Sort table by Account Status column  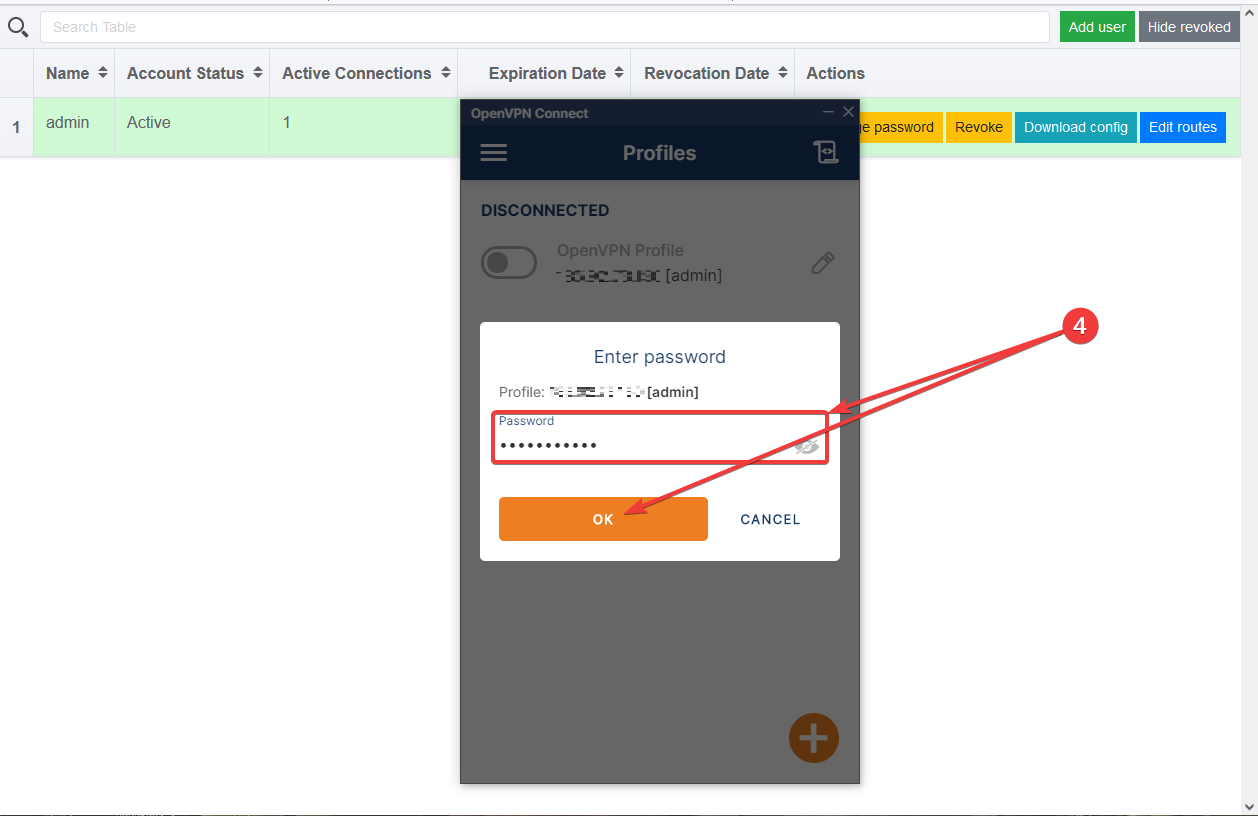192,73
